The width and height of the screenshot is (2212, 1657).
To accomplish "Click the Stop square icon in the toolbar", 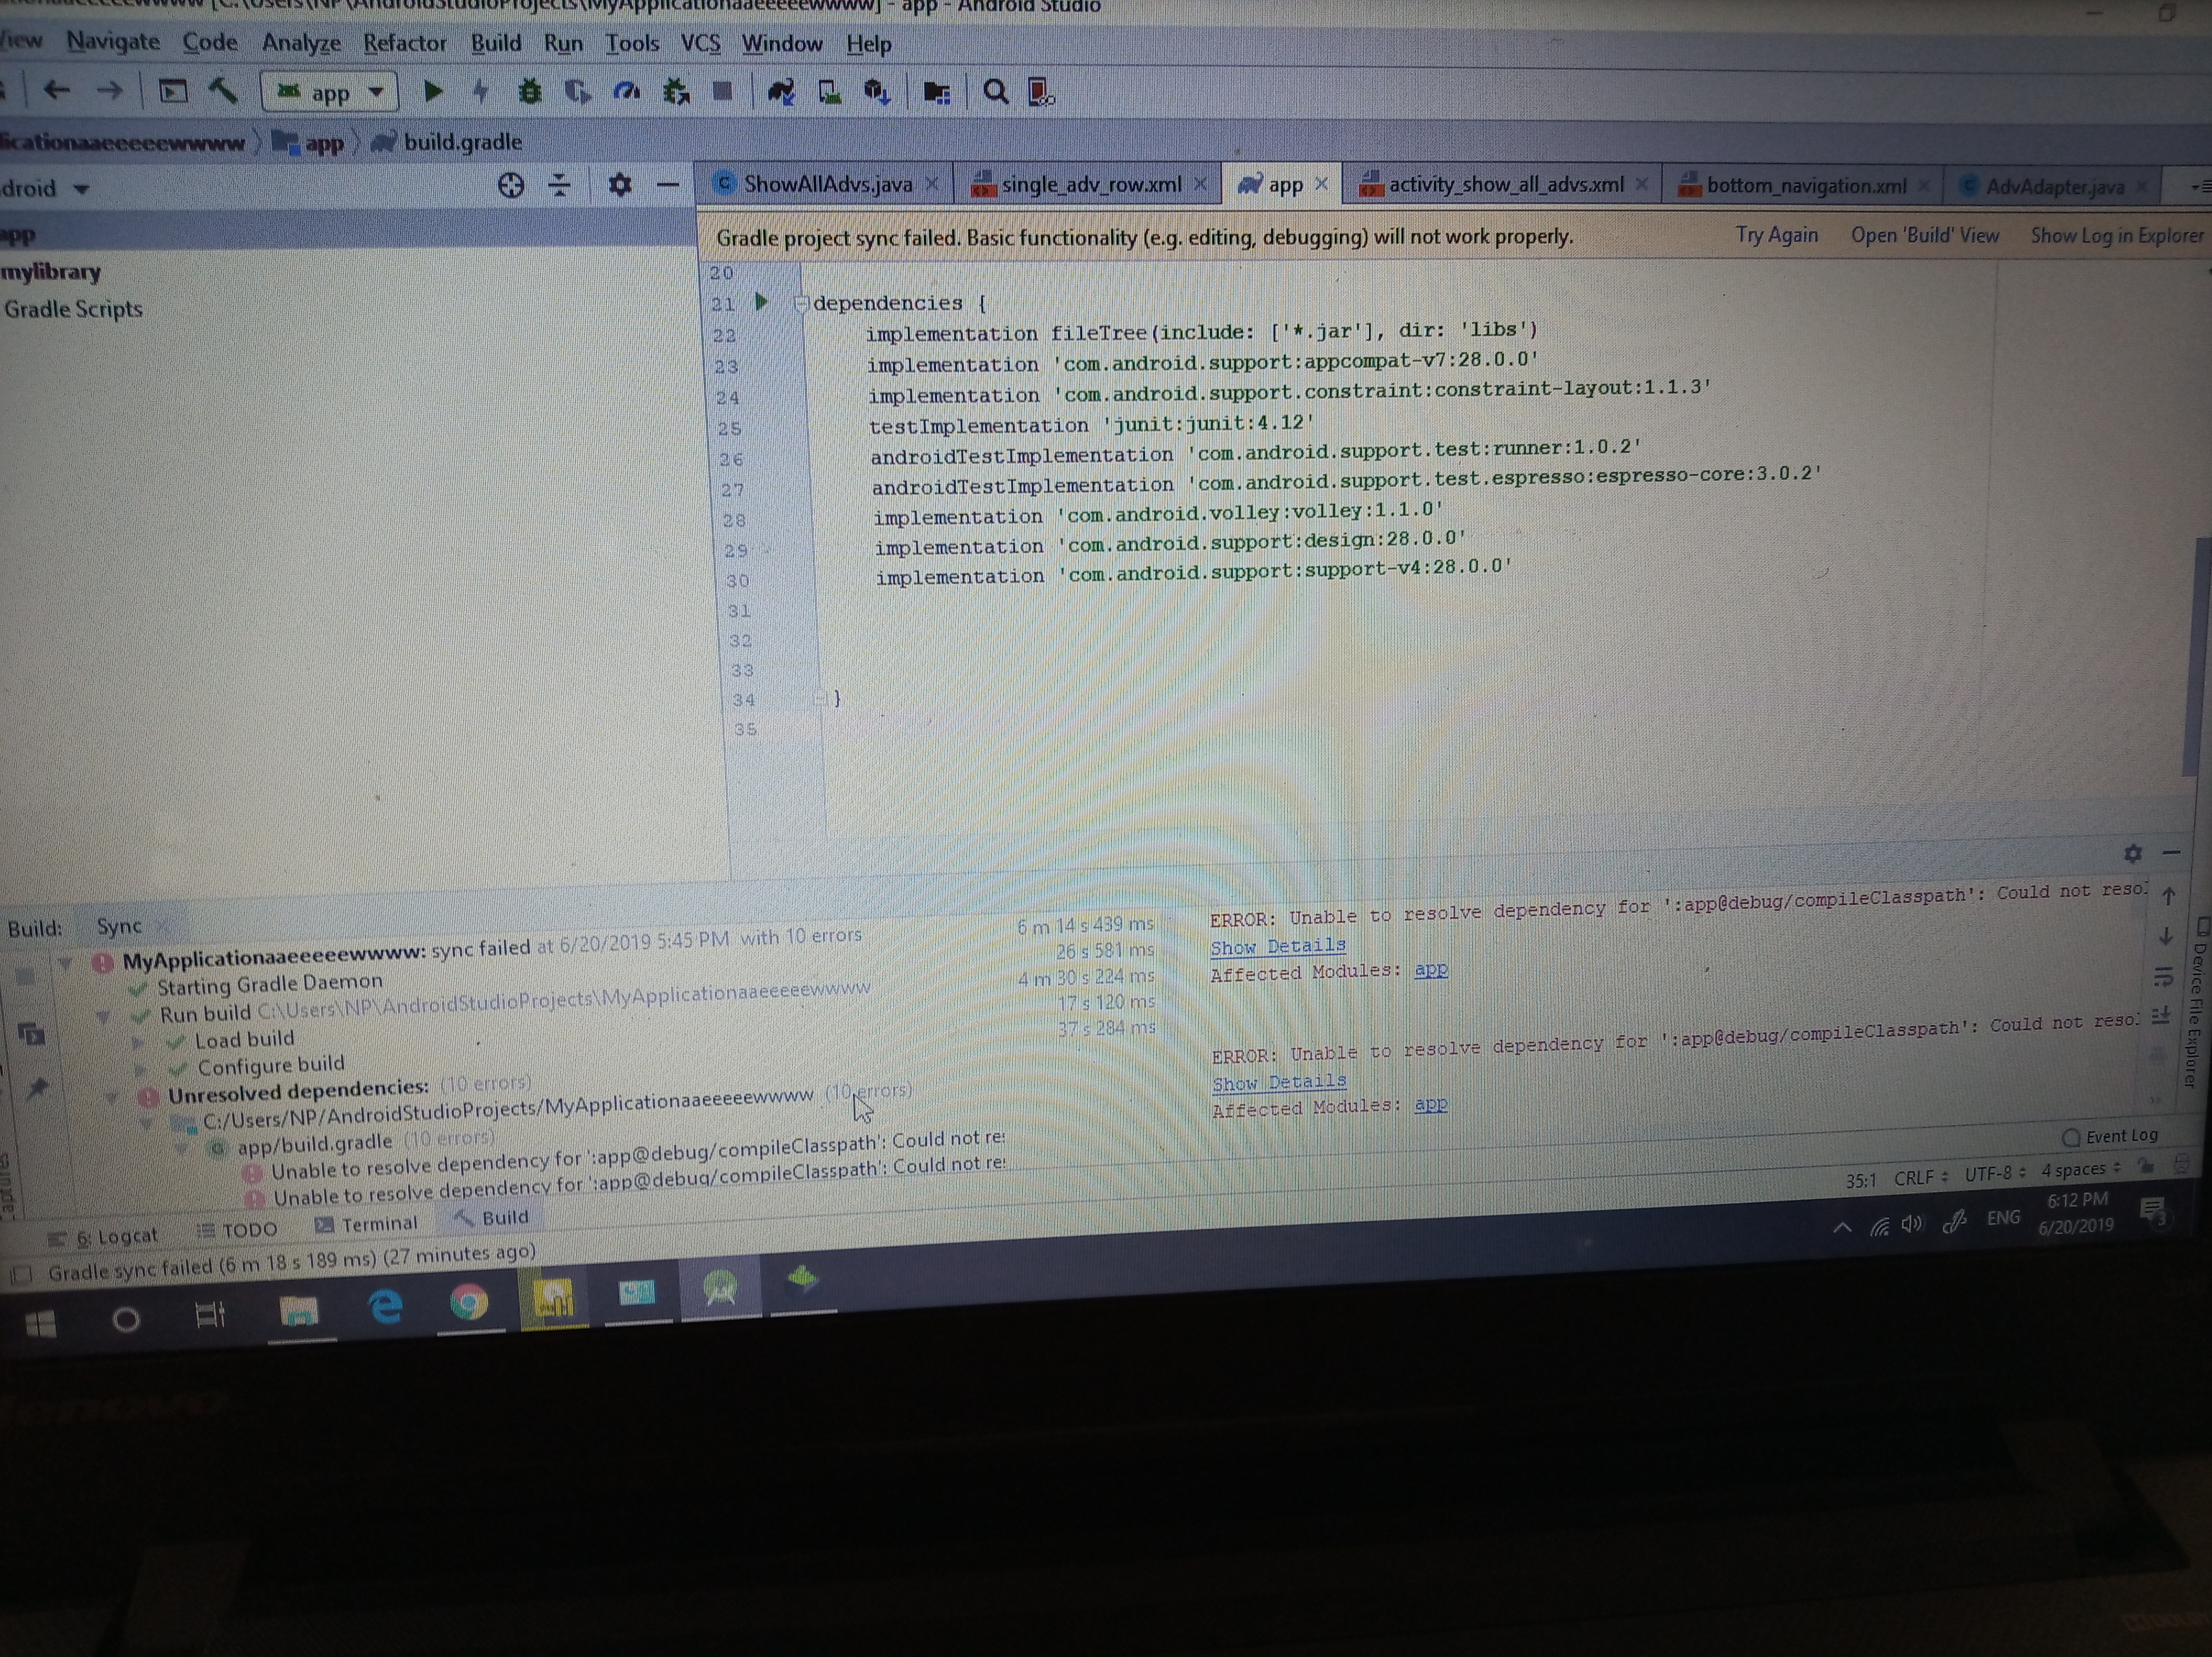I will 722,92.
